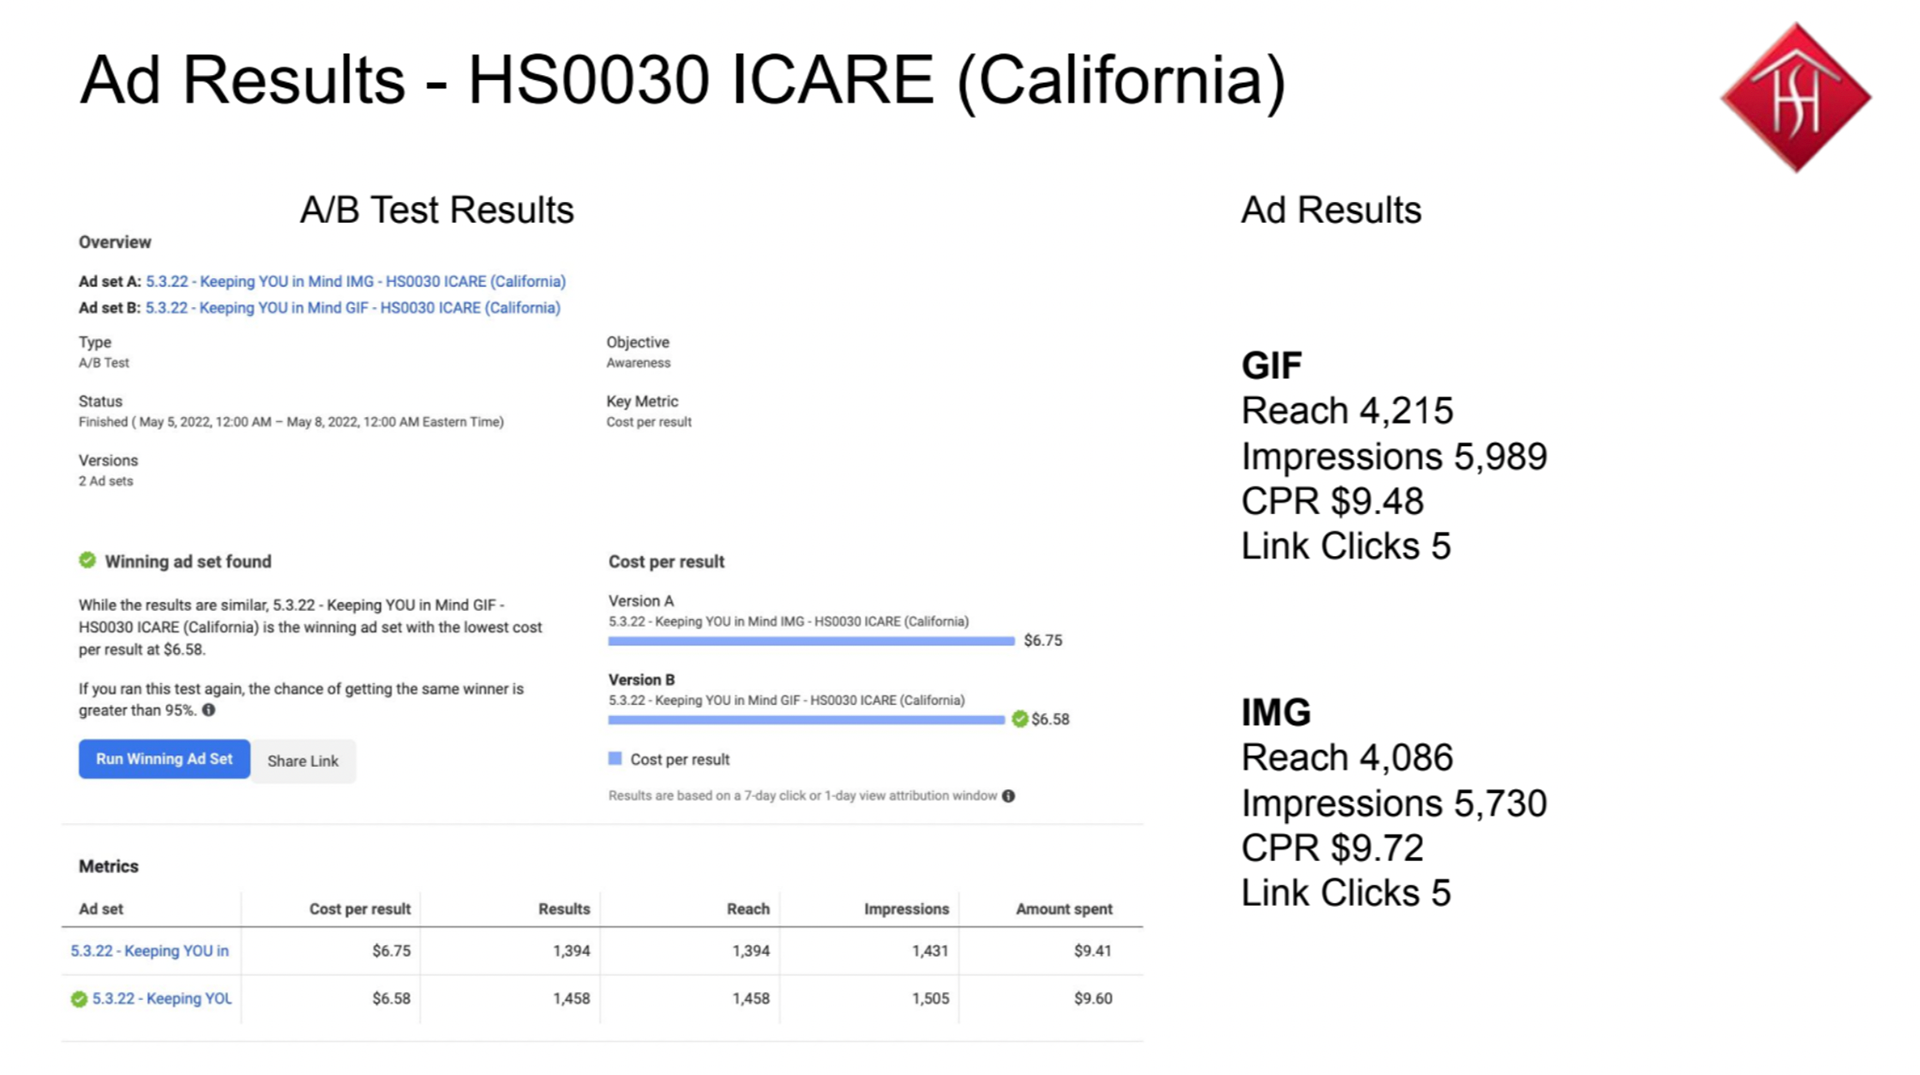Open the Ad set B GIF link
The width and height of the screenshot is (1920, 1075).
point(352,308)
